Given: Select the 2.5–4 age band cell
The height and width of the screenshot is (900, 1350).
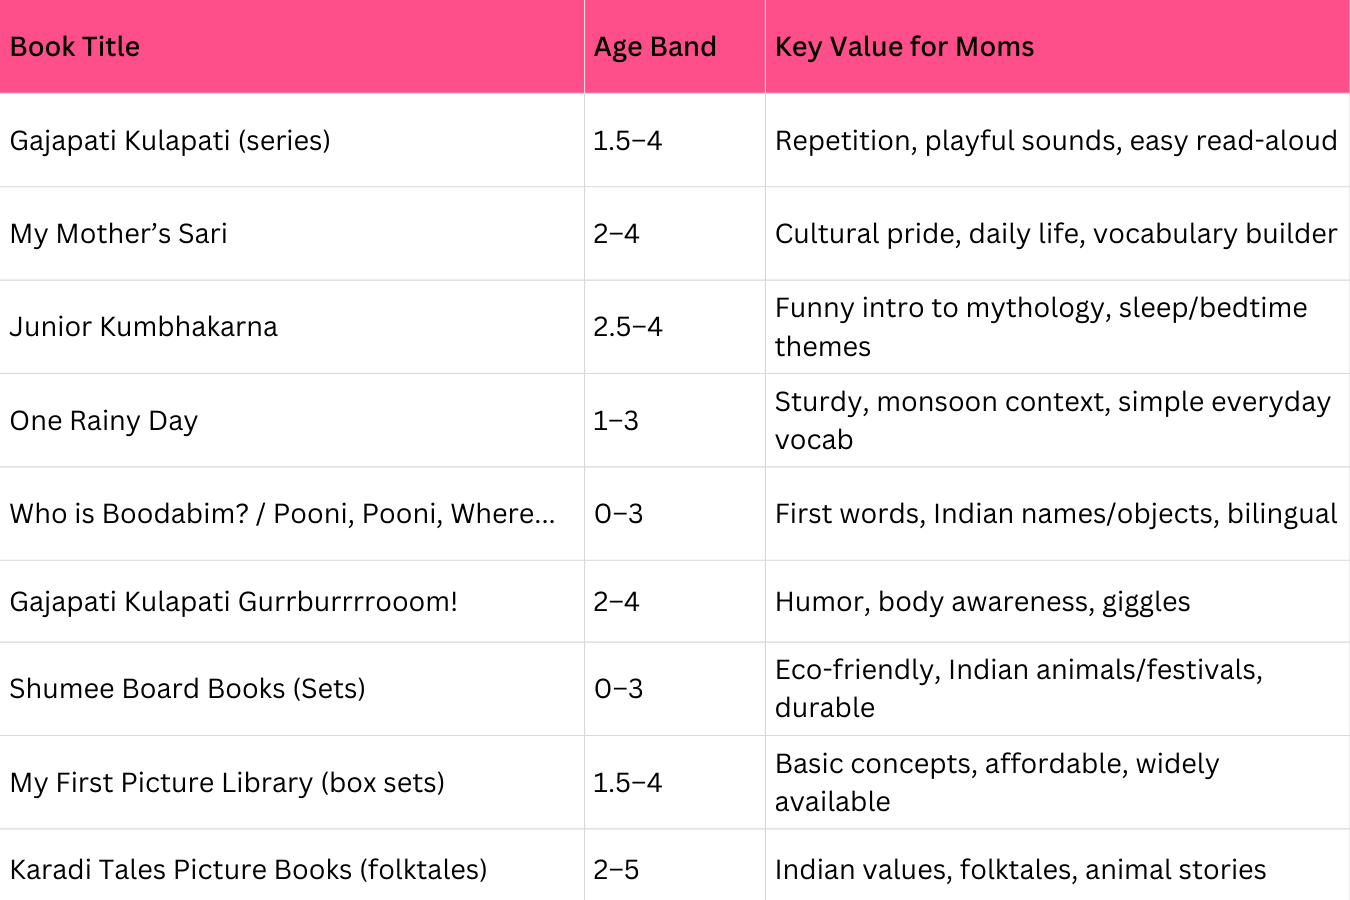Looking at the screenshot, I should pos(628,327).
